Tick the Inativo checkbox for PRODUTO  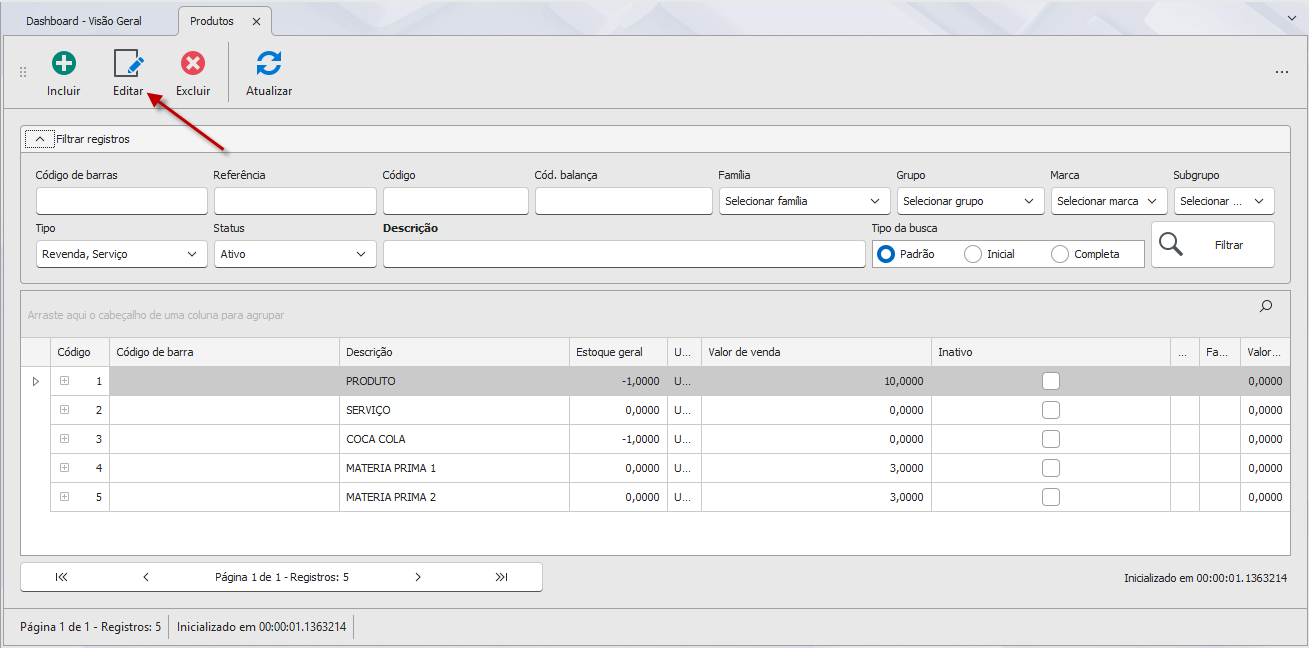click(1051, 381)
